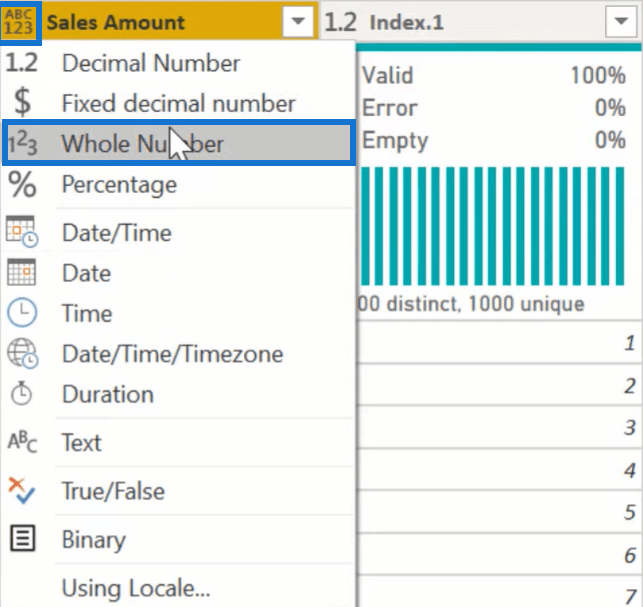Choose Fixed decimal number data type
This screenshot has width=643, height=607.
pyautogui.click(x=178, y=103)
